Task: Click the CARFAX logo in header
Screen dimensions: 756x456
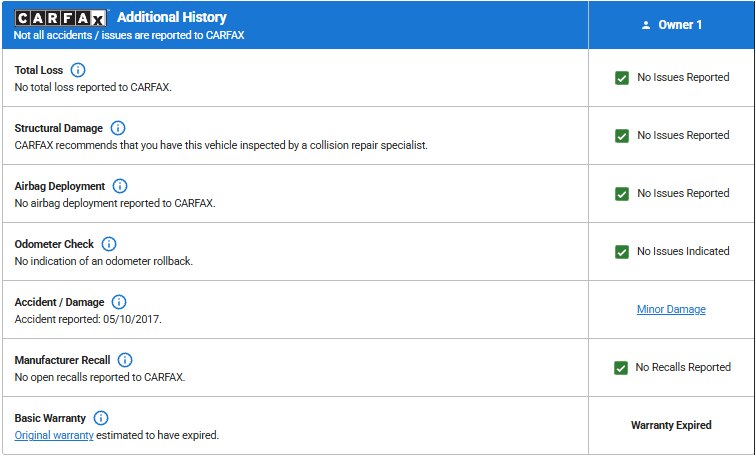Action: point(61,17)
